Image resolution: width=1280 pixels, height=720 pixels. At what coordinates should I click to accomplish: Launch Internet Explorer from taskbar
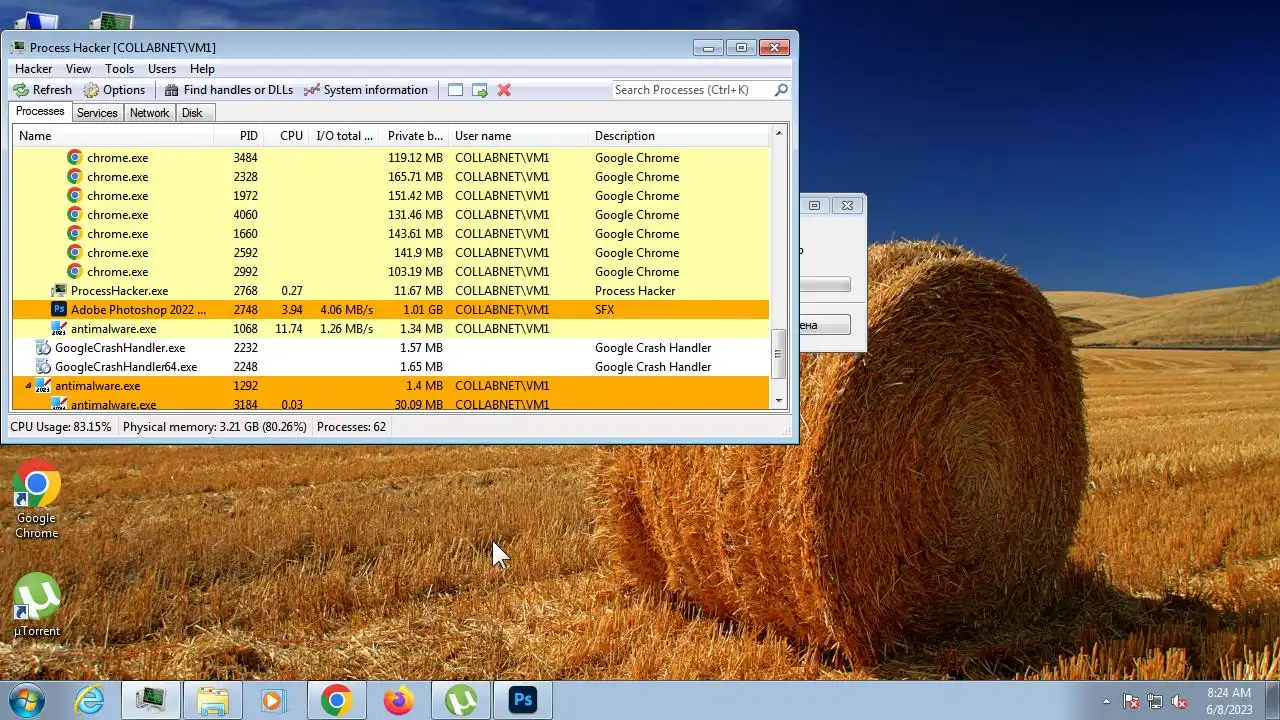pos(90,701)
